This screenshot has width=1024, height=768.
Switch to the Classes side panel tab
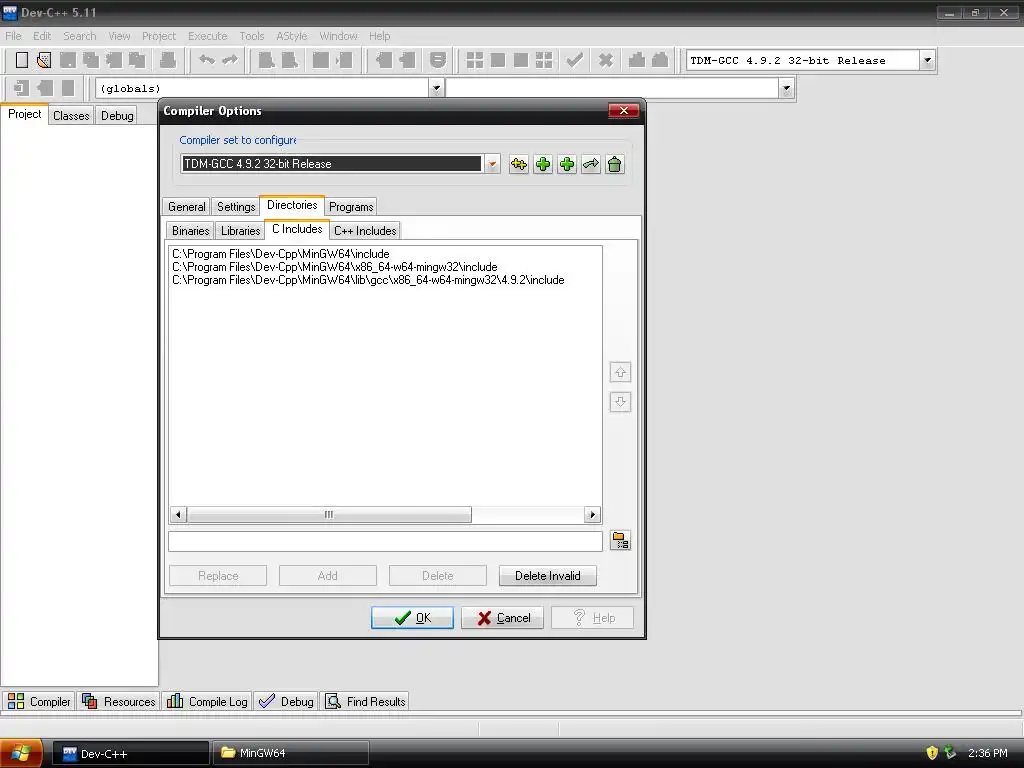pos(71,116)
